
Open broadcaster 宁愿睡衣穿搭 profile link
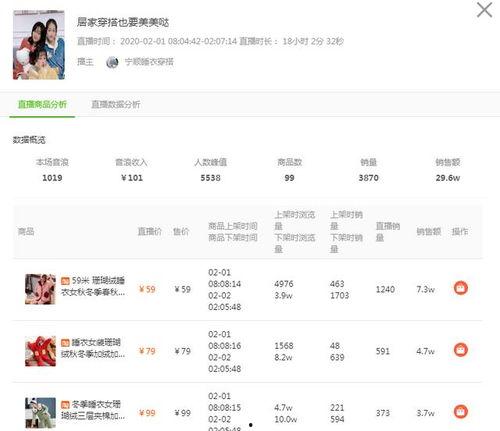point(149,62)
